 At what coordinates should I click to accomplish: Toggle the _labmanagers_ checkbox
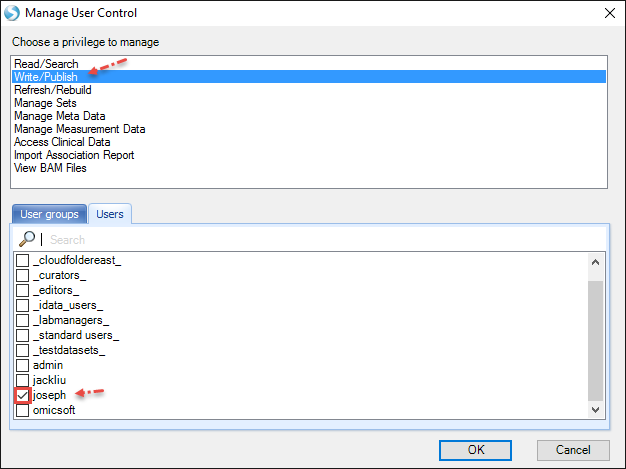tap(22, 320)
